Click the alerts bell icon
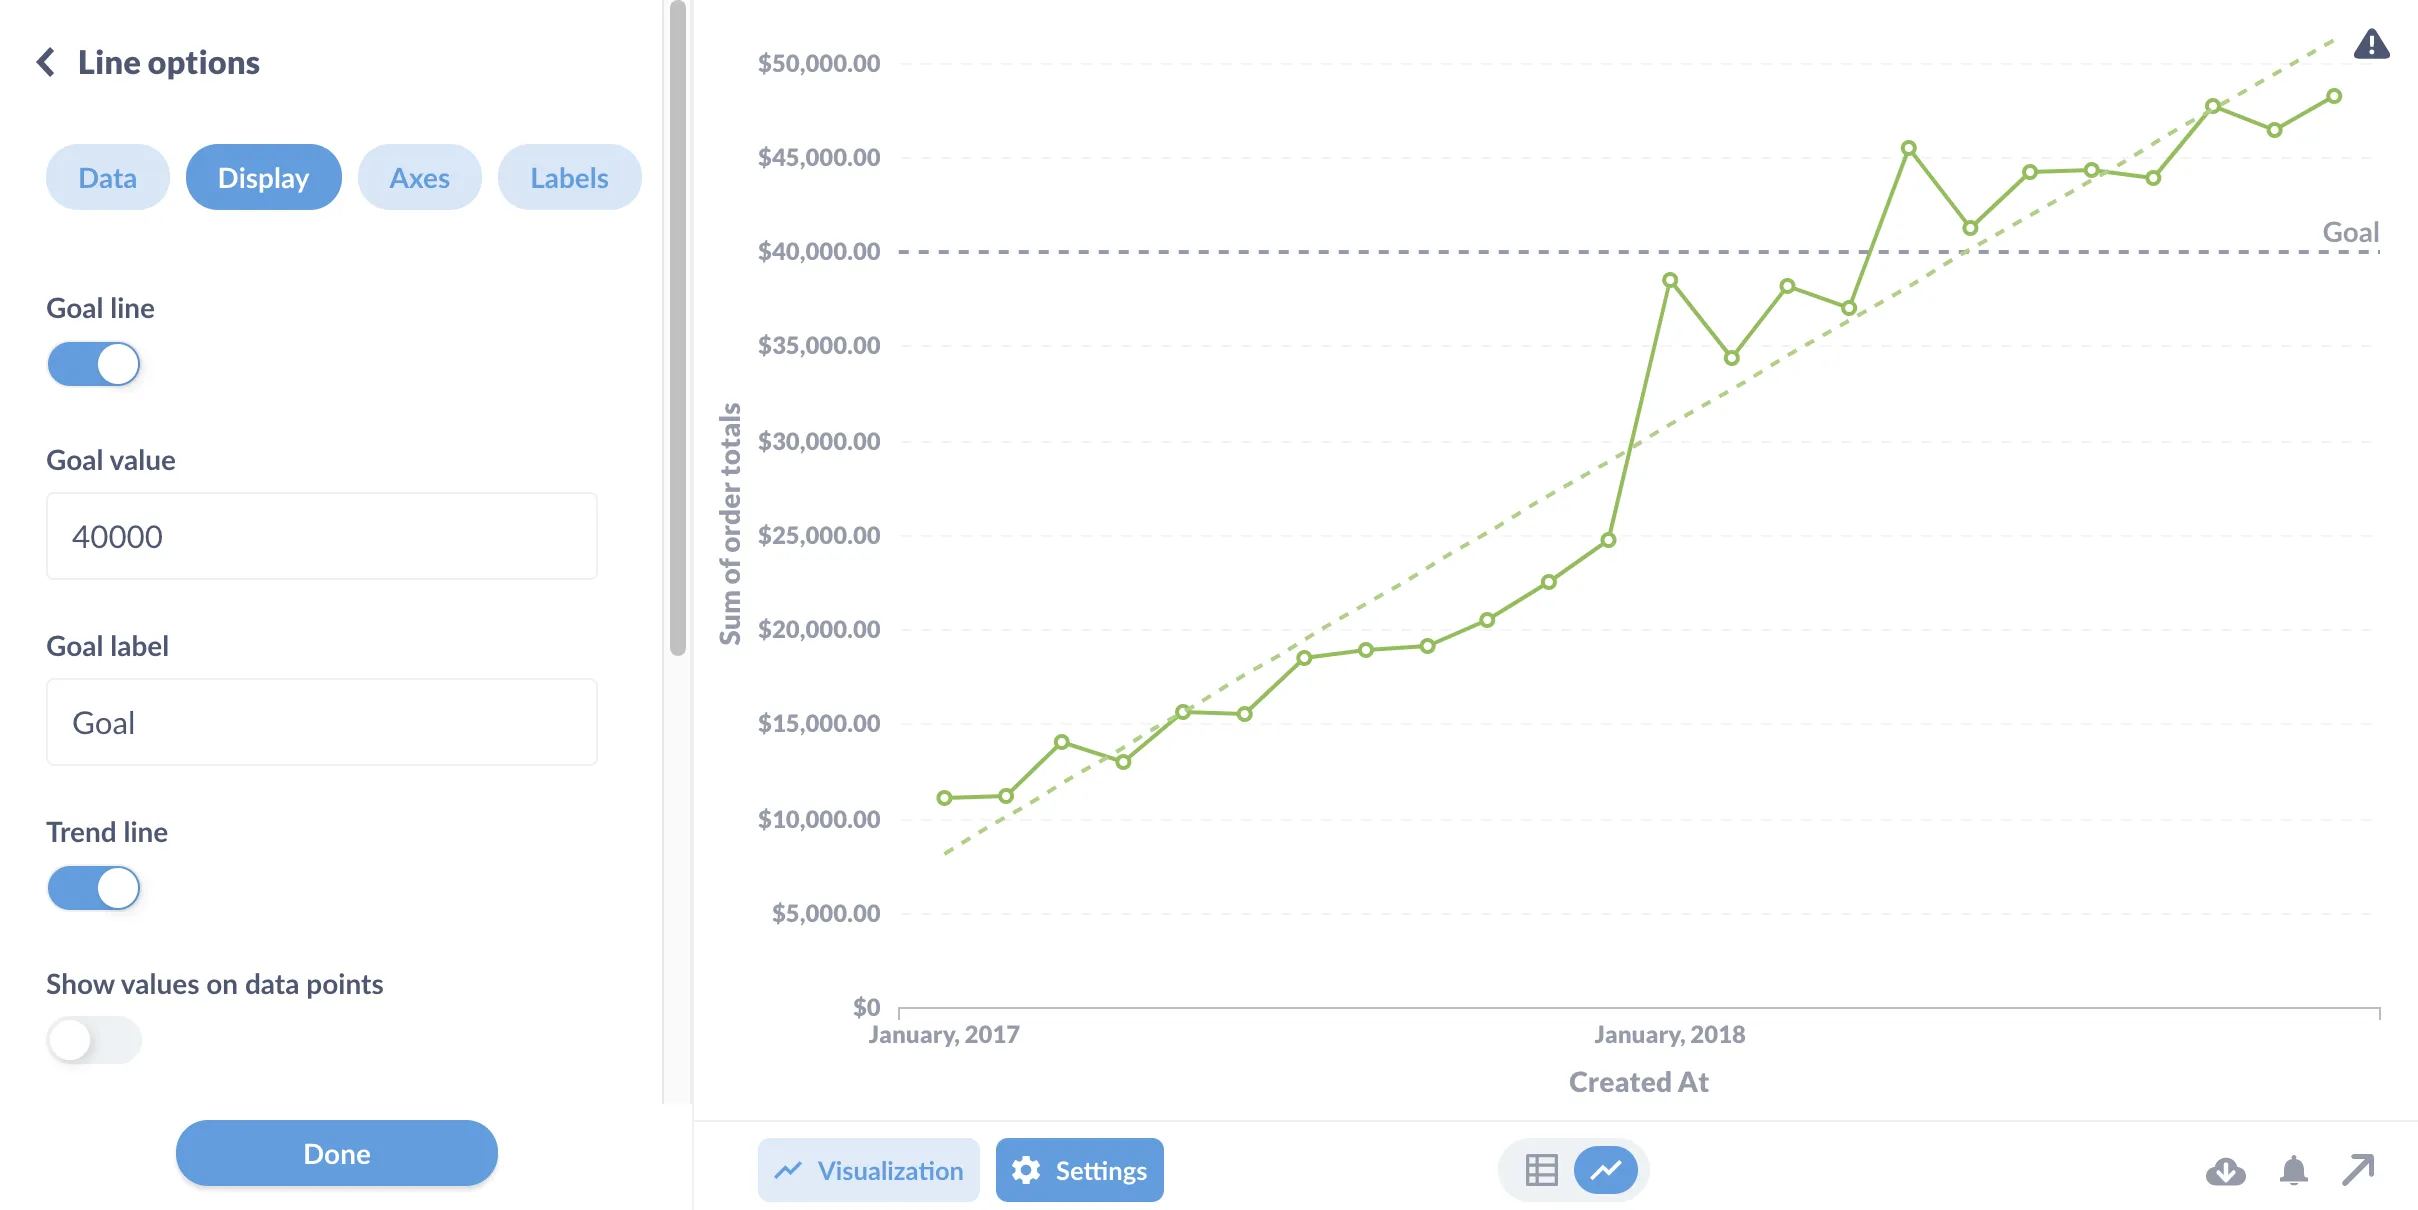This screenshot has width=2418, height=1210. tap(2292, 1170)
